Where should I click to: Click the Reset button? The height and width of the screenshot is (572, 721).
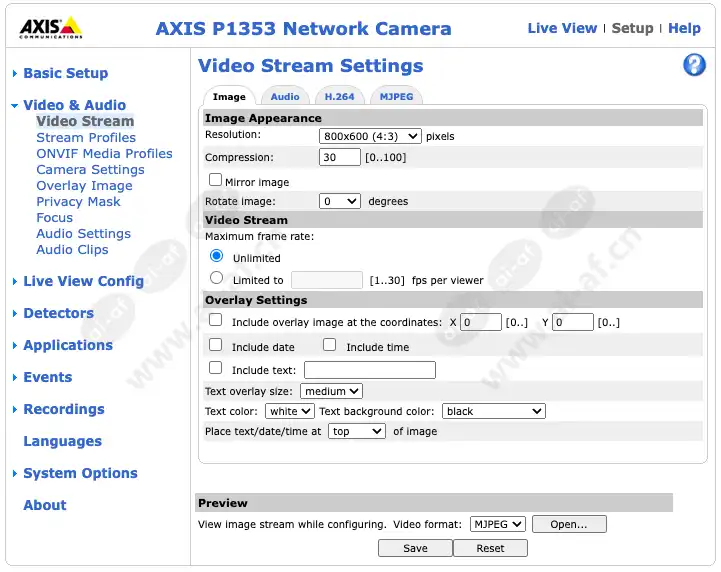tap(490, 548)
